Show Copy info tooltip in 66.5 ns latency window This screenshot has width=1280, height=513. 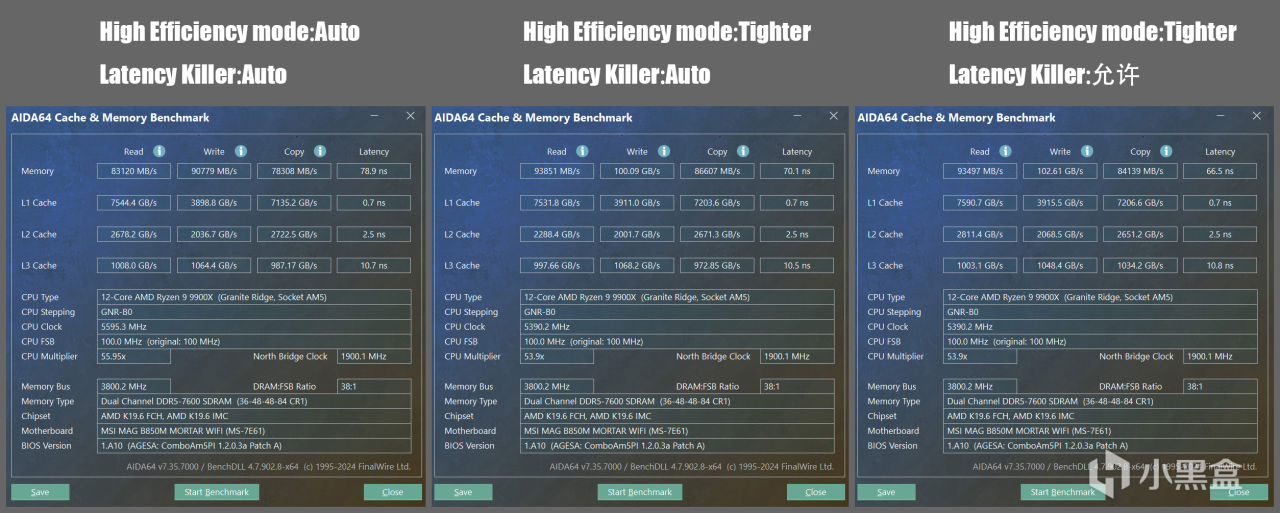click(1166, 151)
